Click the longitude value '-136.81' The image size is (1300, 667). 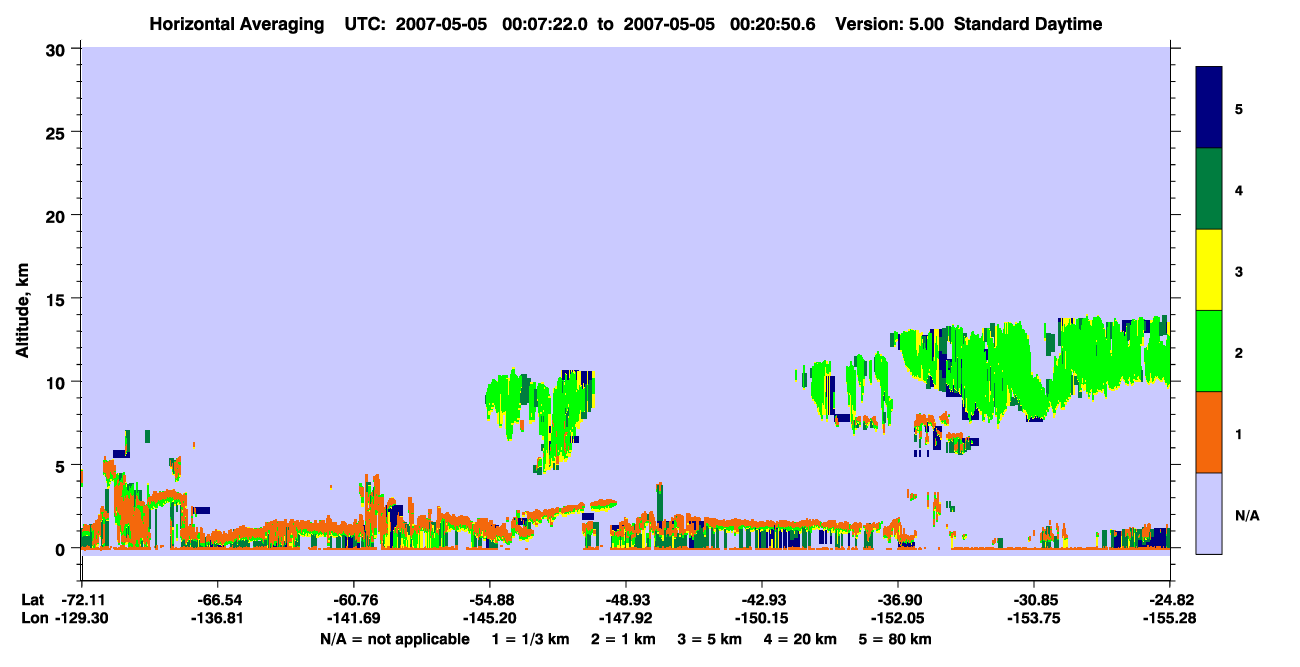(218, 618)
